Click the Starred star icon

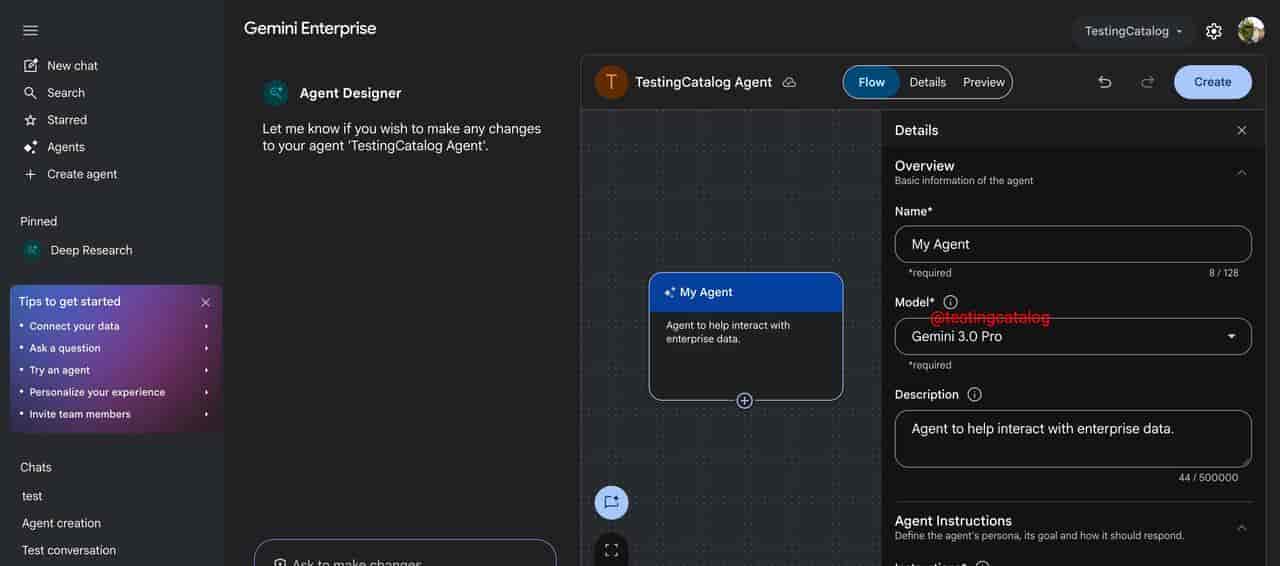[30, 120]
